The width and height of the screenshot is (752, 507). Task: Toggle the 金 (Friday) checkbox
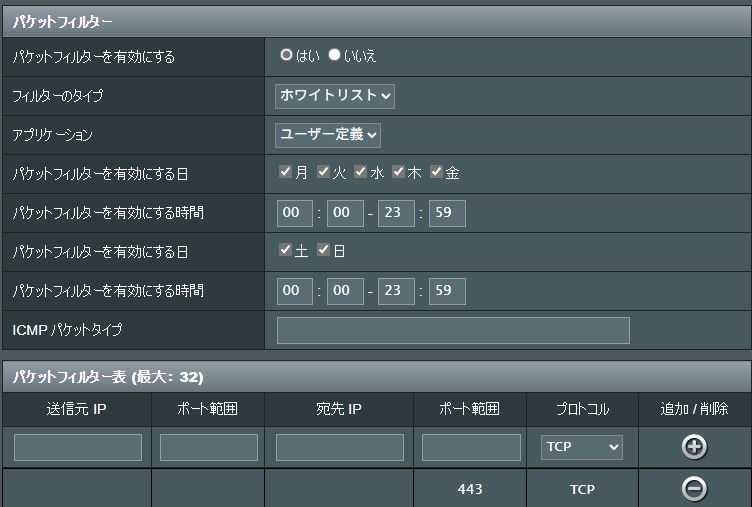[436, 171]
